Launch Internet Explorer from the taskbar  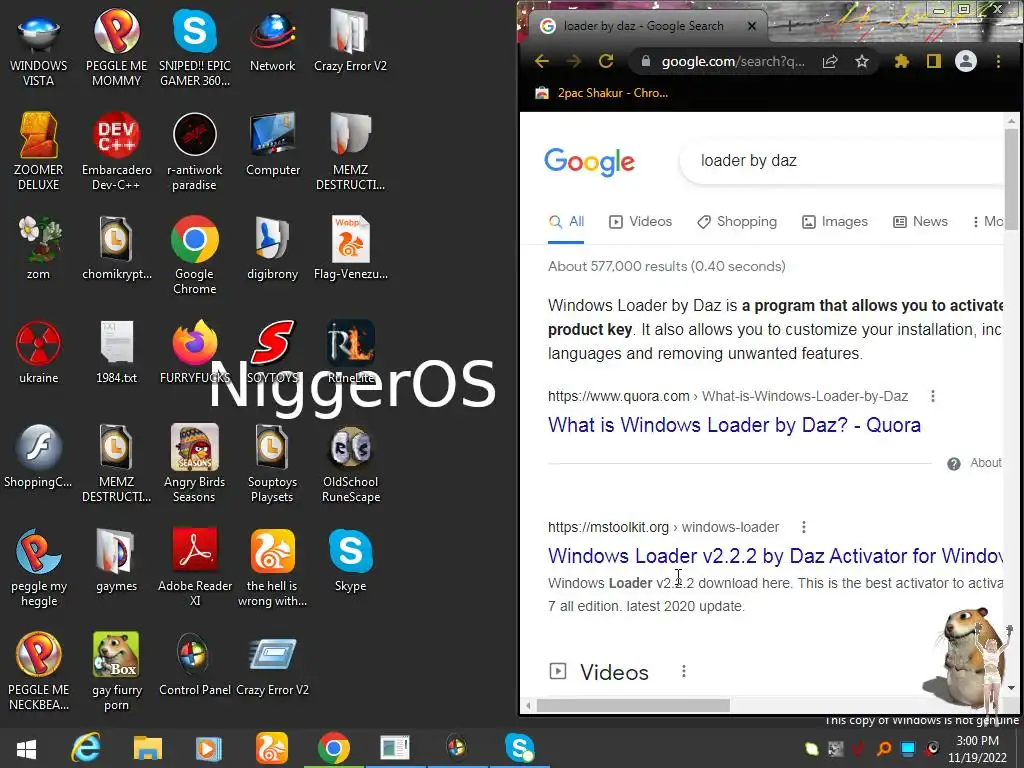click(x=86, y=748)
